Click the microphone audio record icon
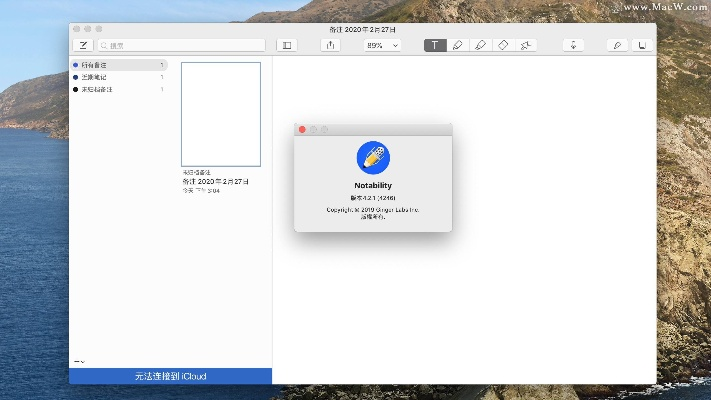Viewport: 711px width, 400px height. tap(574, 45)
